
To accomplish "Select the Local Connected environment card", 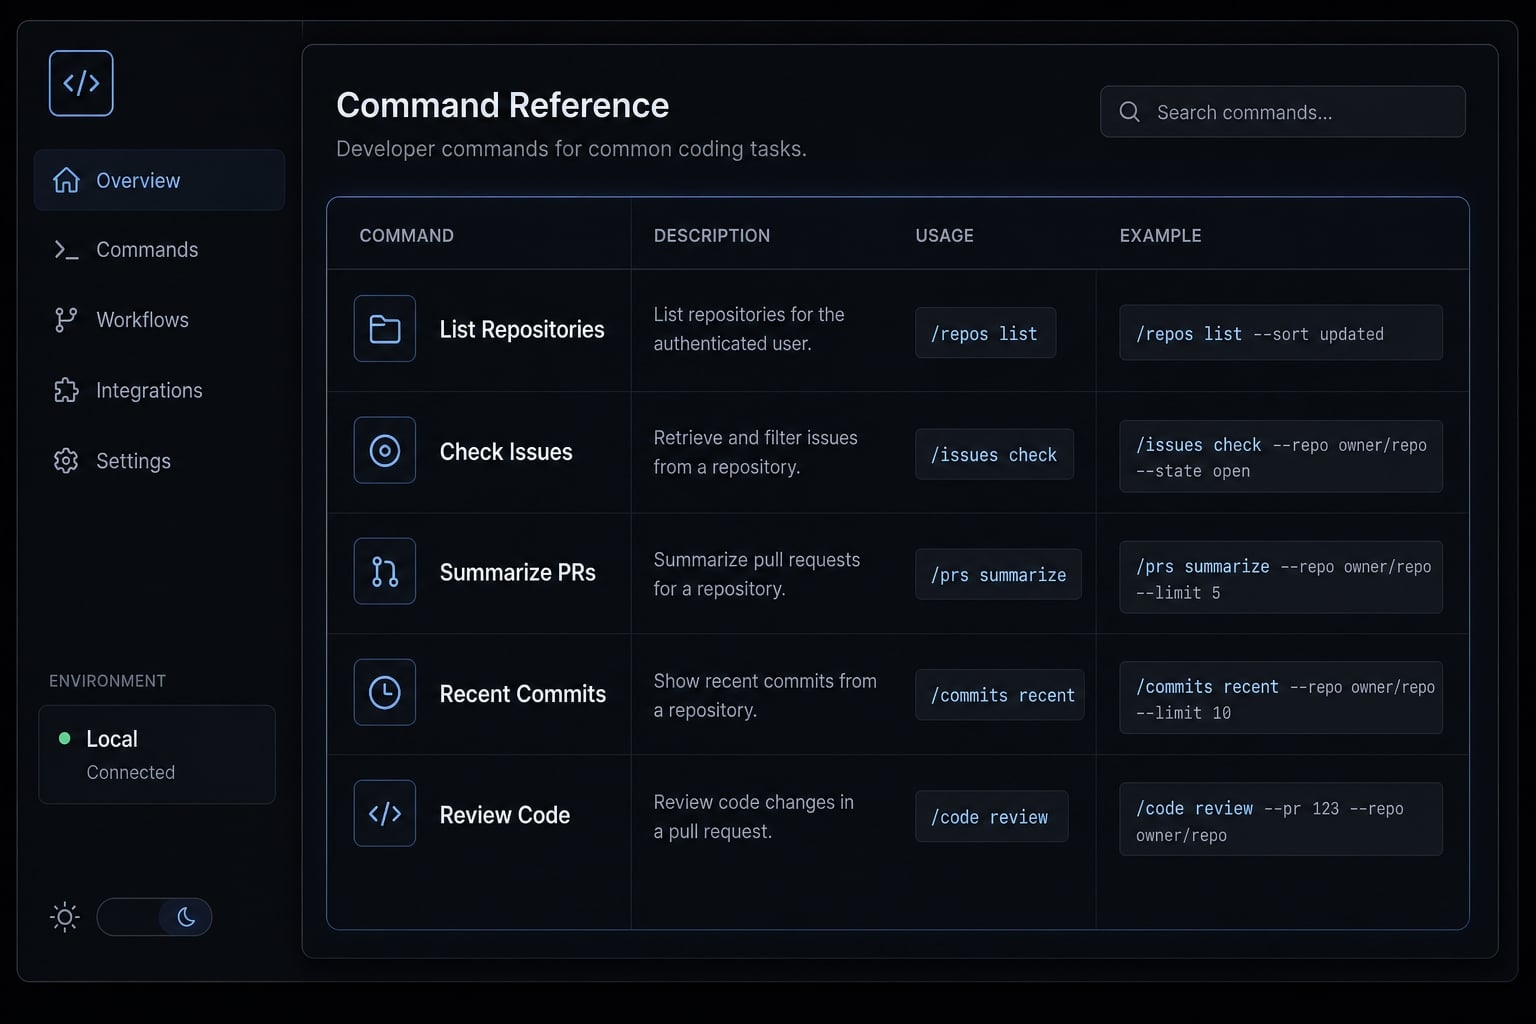I will [x=157, y=755].
